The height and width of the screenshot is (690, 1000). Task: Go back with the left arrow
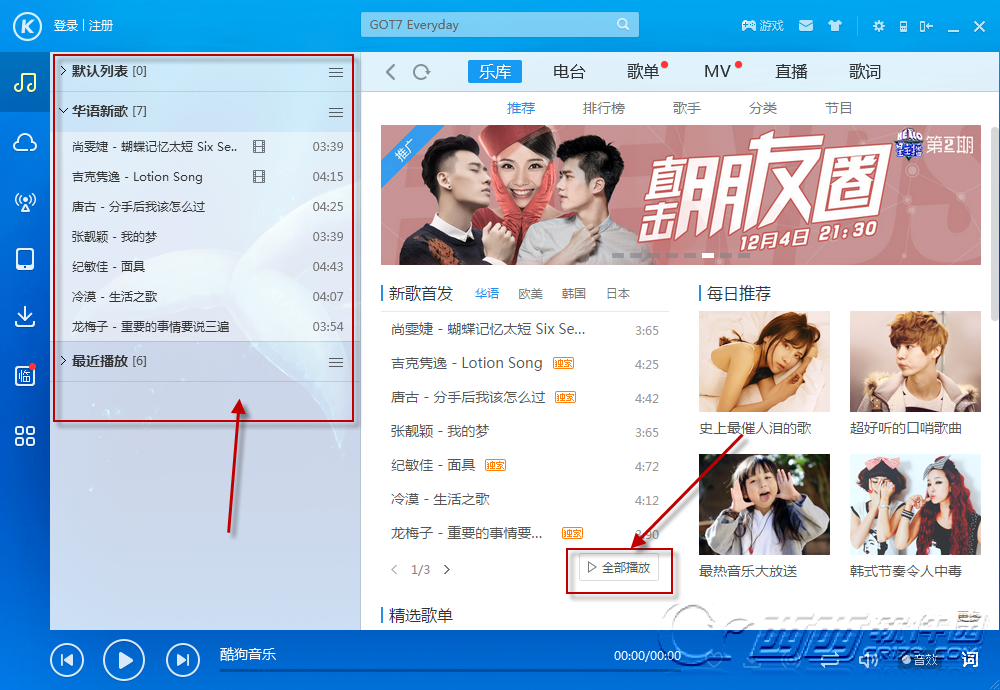click(391, 72)
